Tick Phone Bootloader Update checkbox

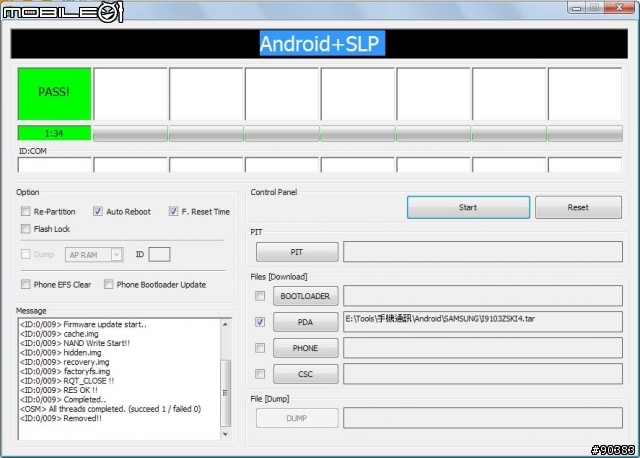109,284
